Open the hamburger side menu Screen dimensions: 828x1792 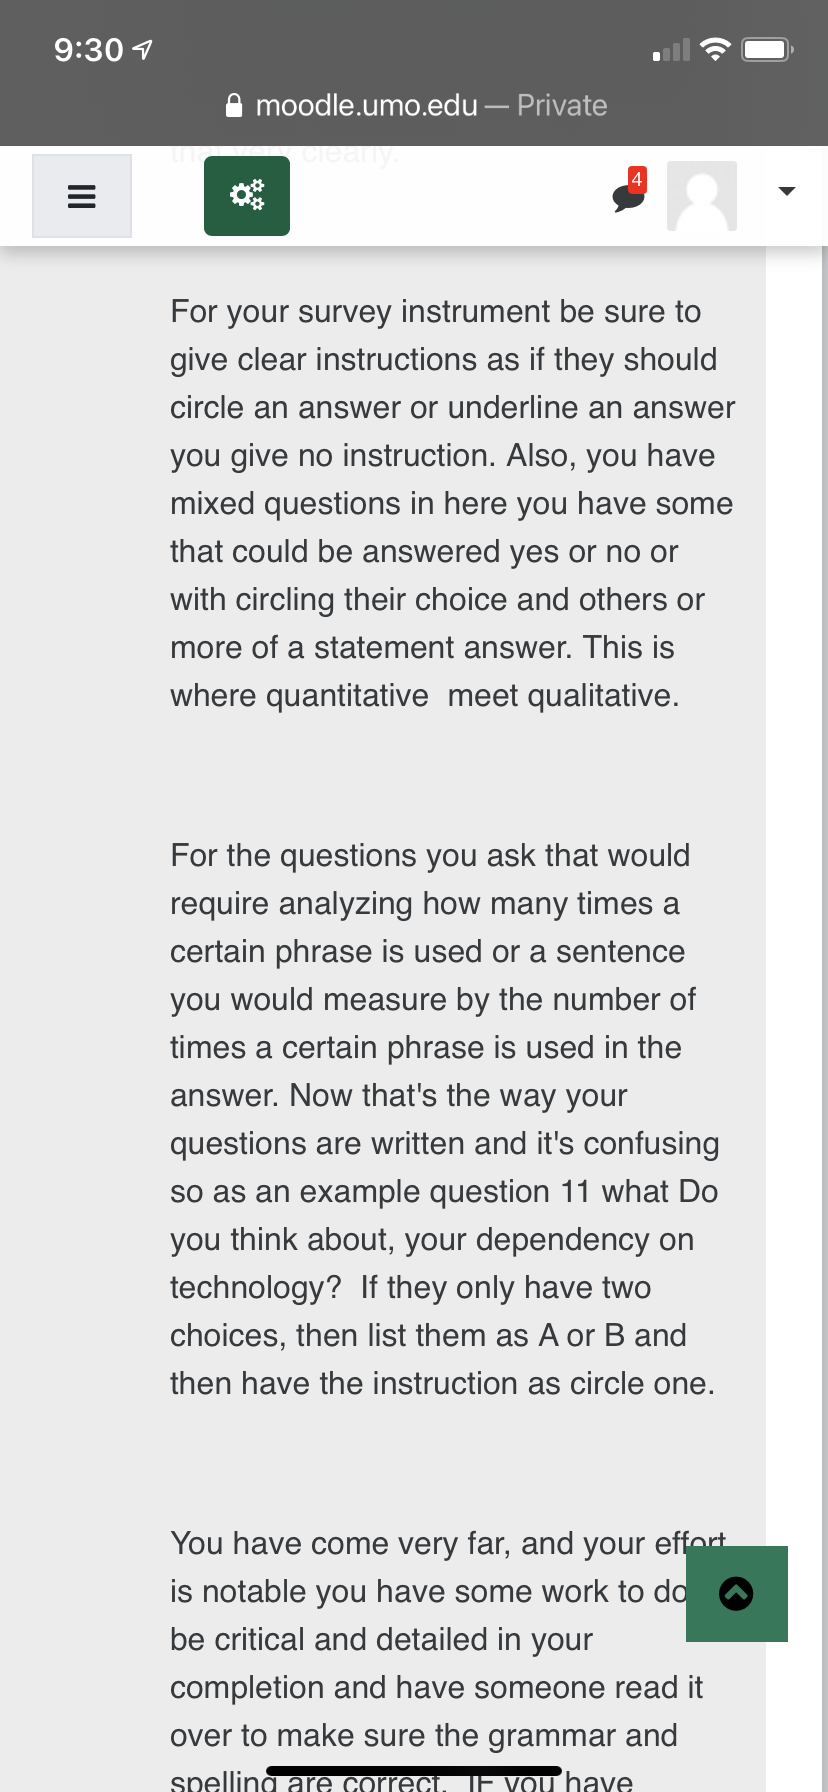point(82,196)
